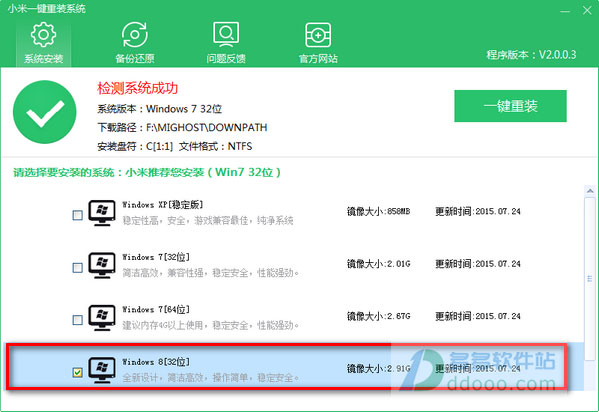Click the Windows 8[32位] monitor icon
Image resolution: width=599 pixels, height=412 pixels.
coord(102,370)
